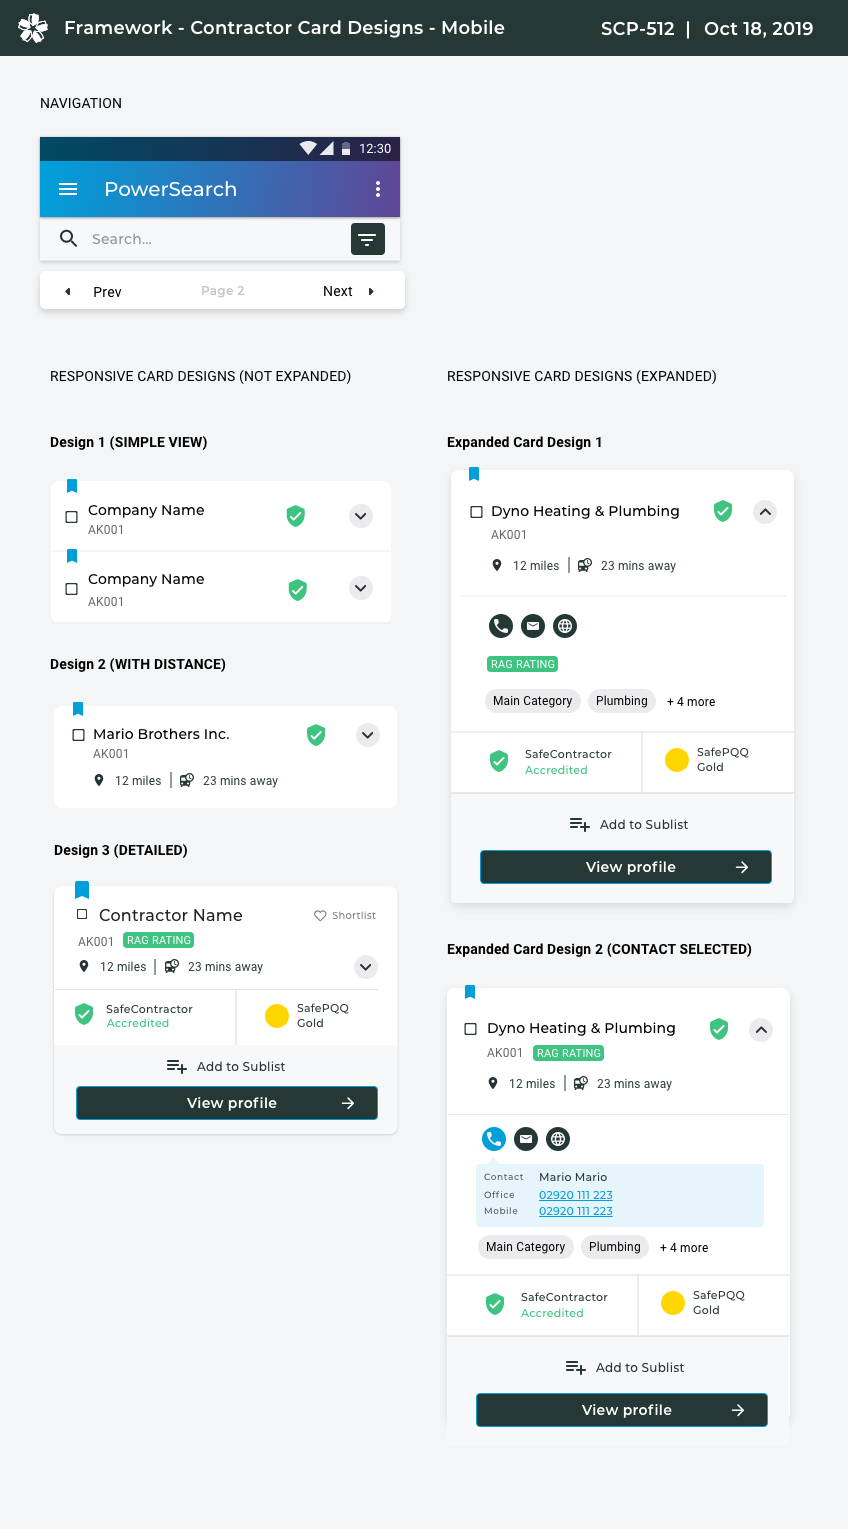Click the Shortlist heart on Contractor Name card
The width and height of the screenshot is (848, 1529).
[x=320, y=915]
